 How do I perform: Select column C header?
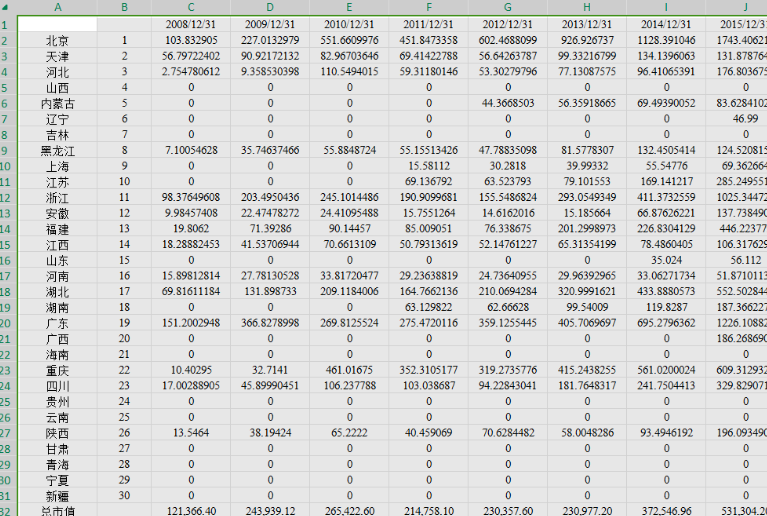pyautogui.click(x=191, y=7)
